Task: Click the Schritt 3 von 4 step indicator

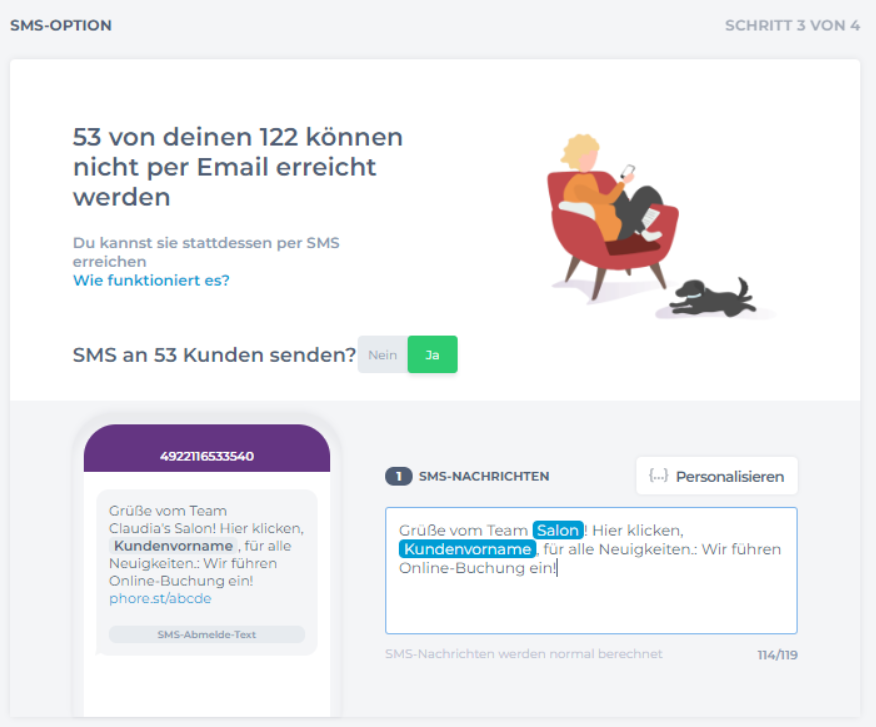Action: tap(791, 25)
